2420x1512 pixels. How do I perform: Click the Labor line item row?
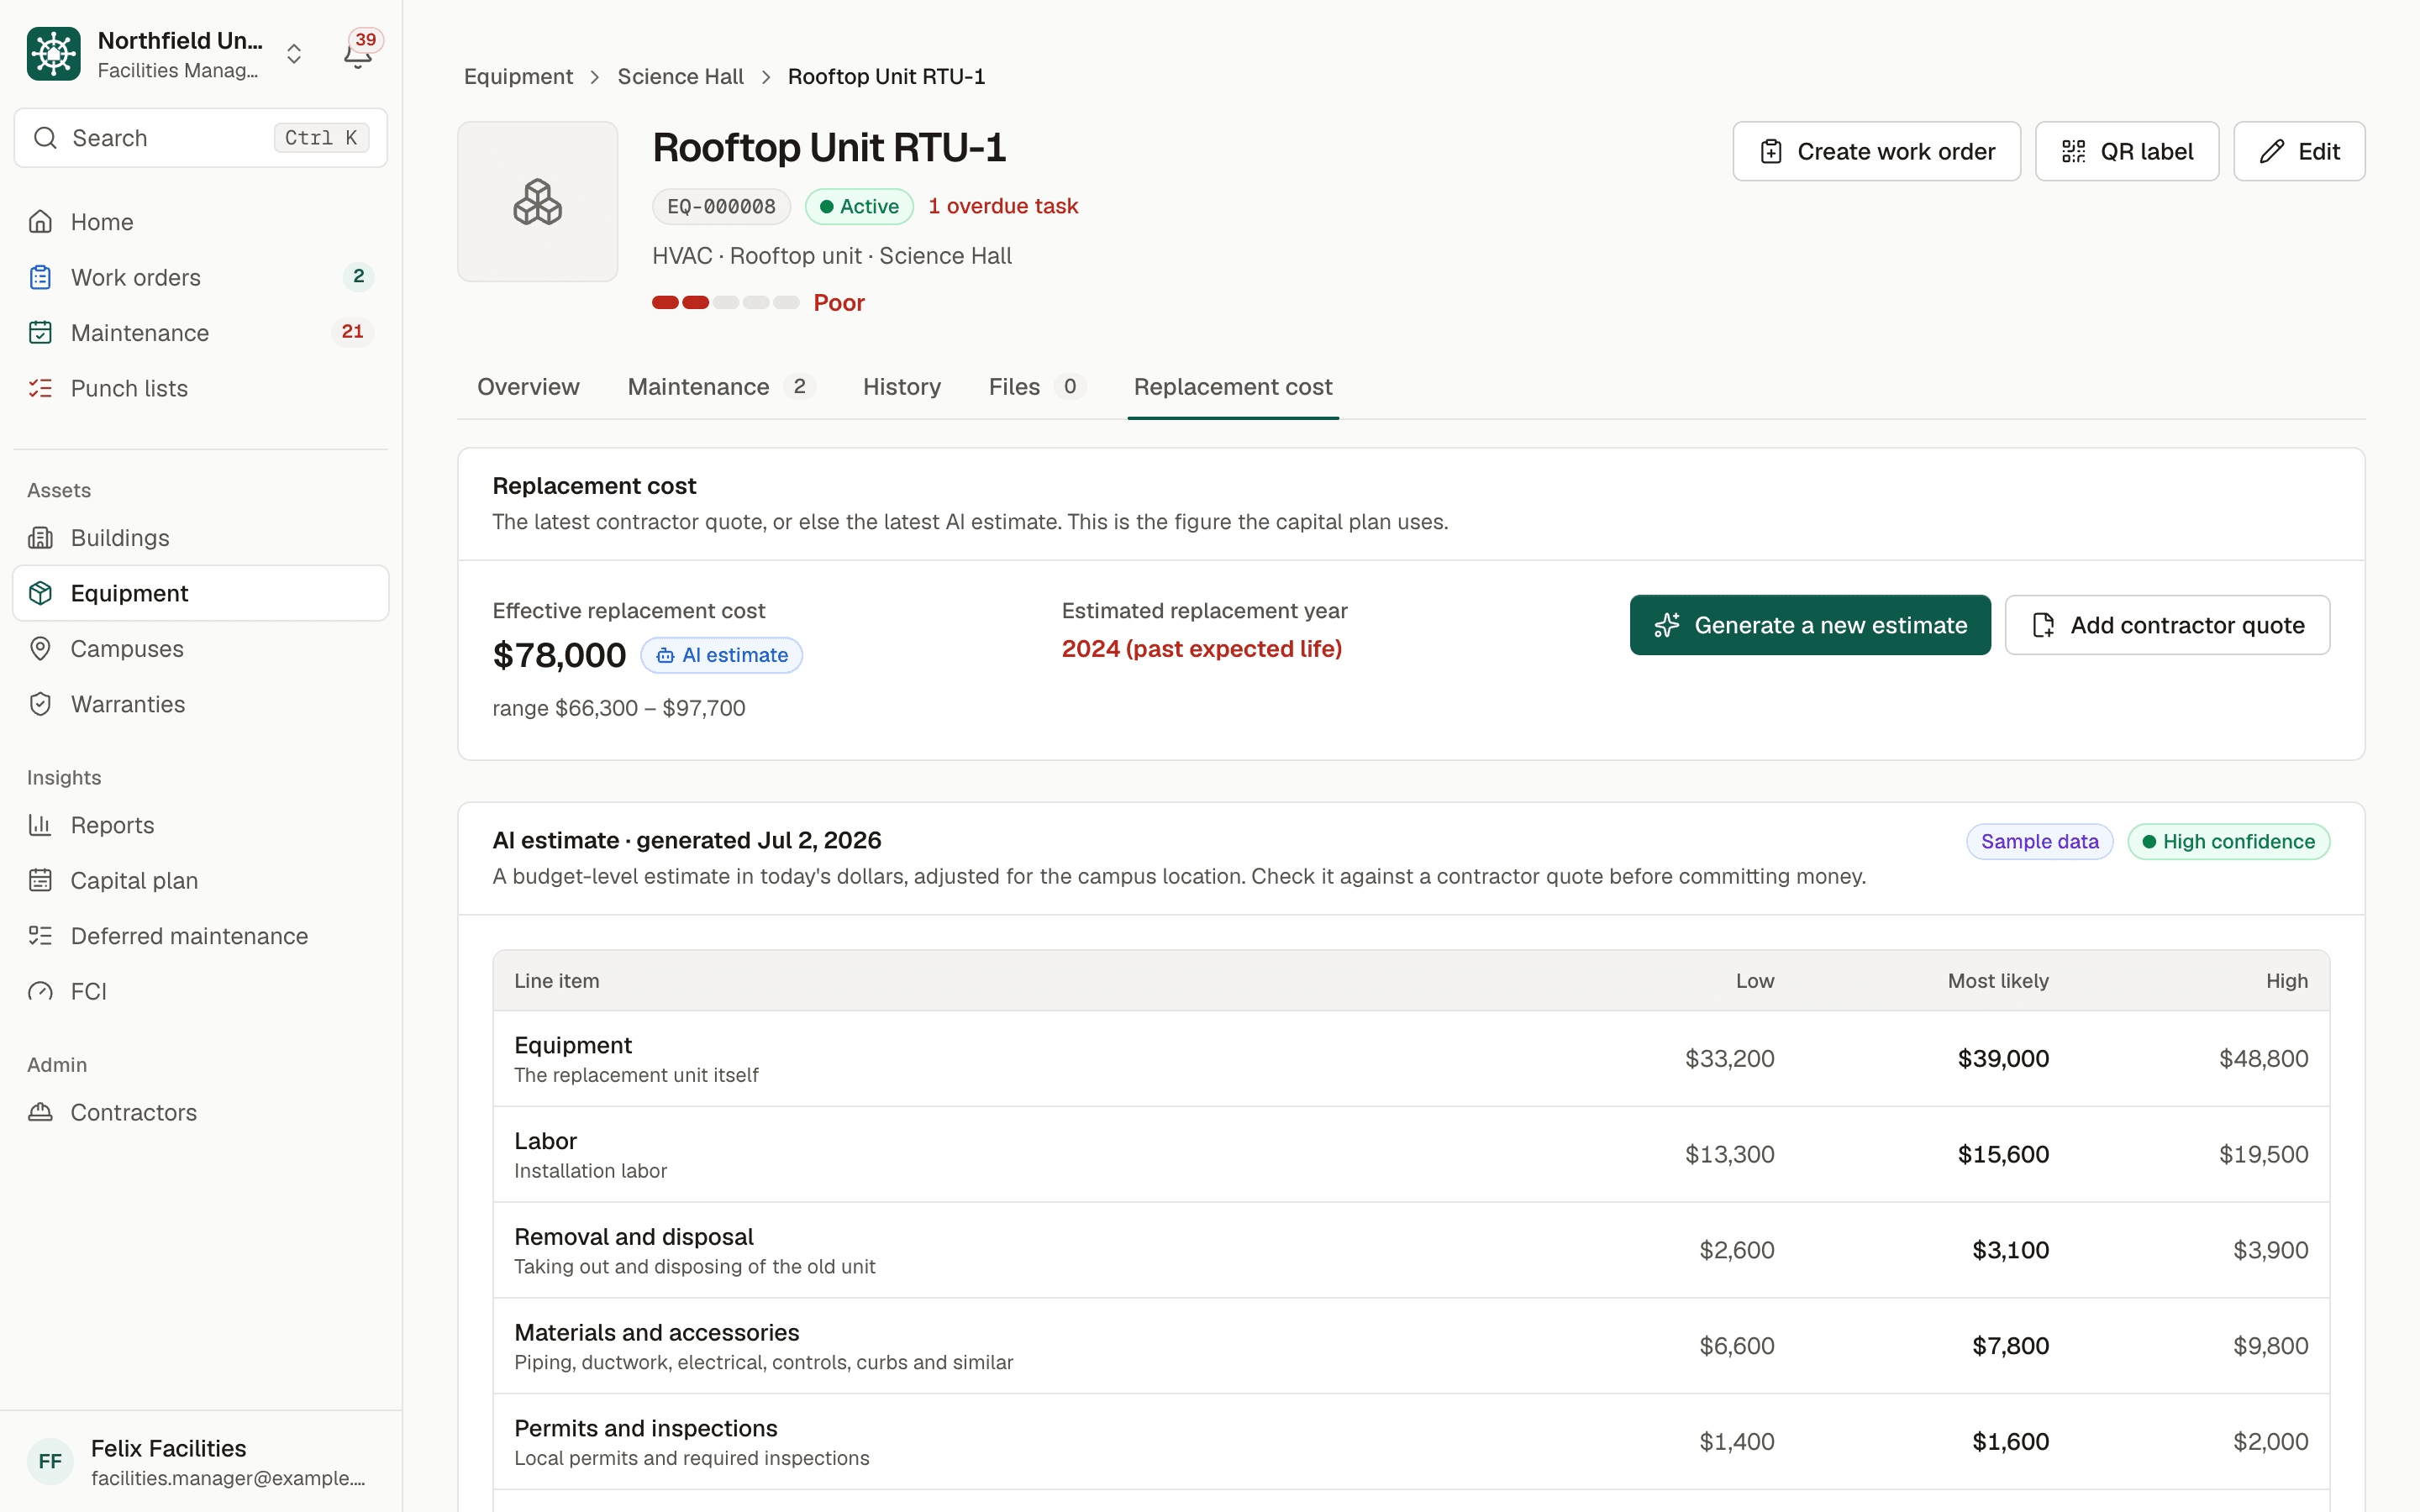[1411, 1154]
